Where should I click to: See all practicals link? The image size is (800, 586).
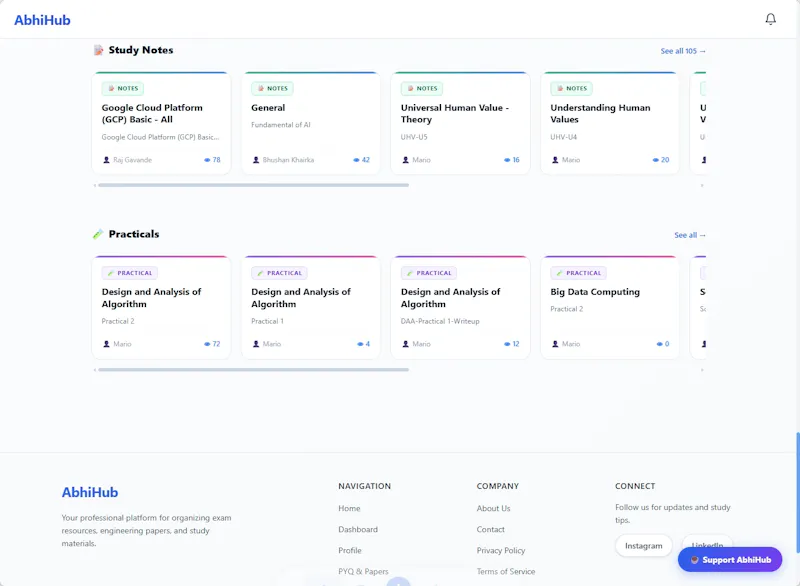point(690,235)
